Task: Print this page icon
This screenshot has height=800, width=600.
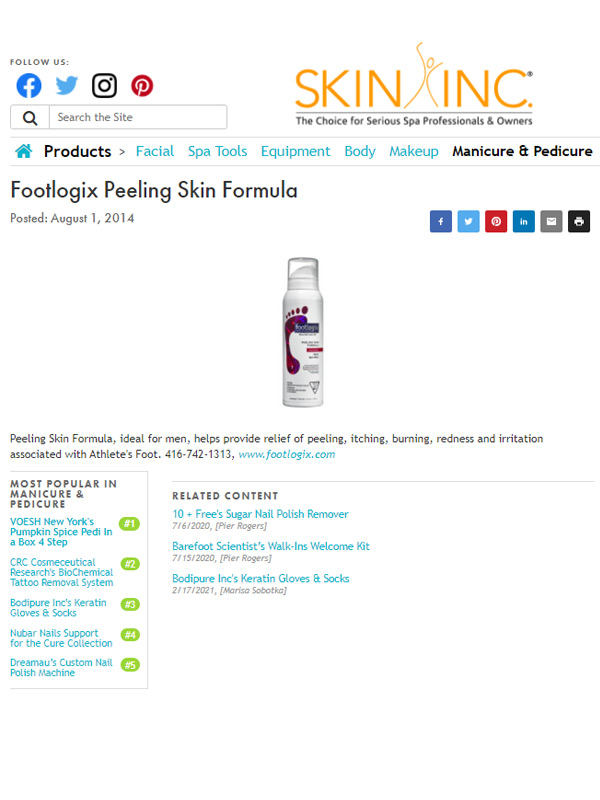Action: [x=579, y=221]
